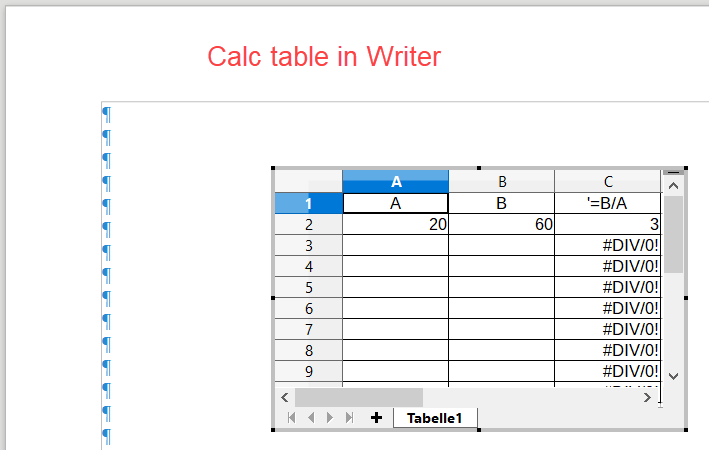The width and height of the screenshot is (709, 450).
Task: Click the vertical scrollbar thumb
Action: [x=673, y=234]
